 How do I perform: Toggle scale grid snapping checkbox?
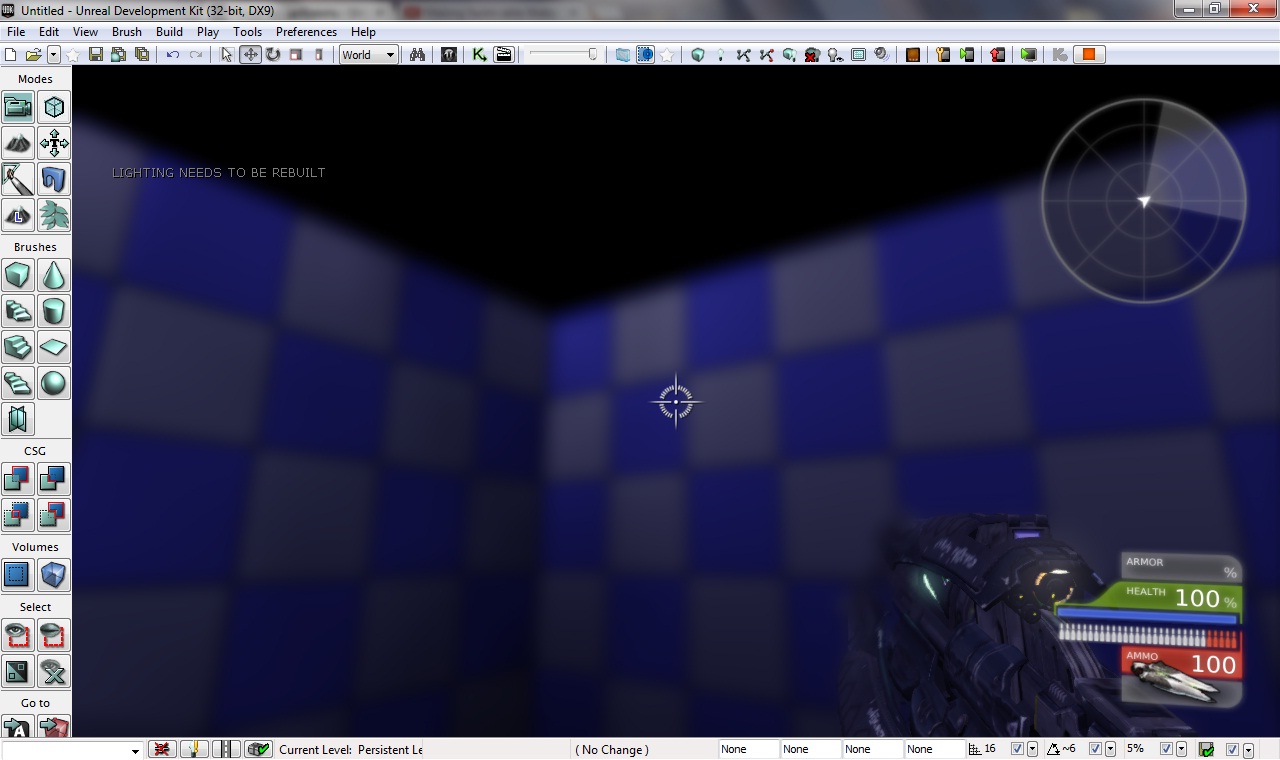click(1166, 749)
